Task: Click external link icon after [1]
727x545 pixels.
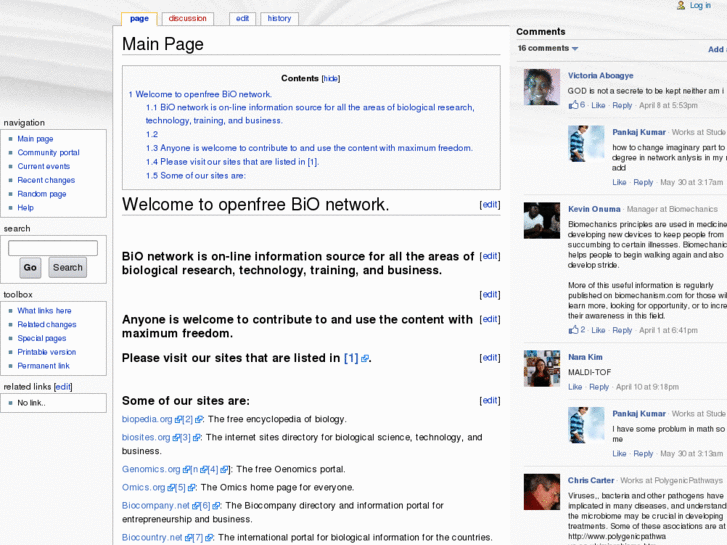Action: 365,359
